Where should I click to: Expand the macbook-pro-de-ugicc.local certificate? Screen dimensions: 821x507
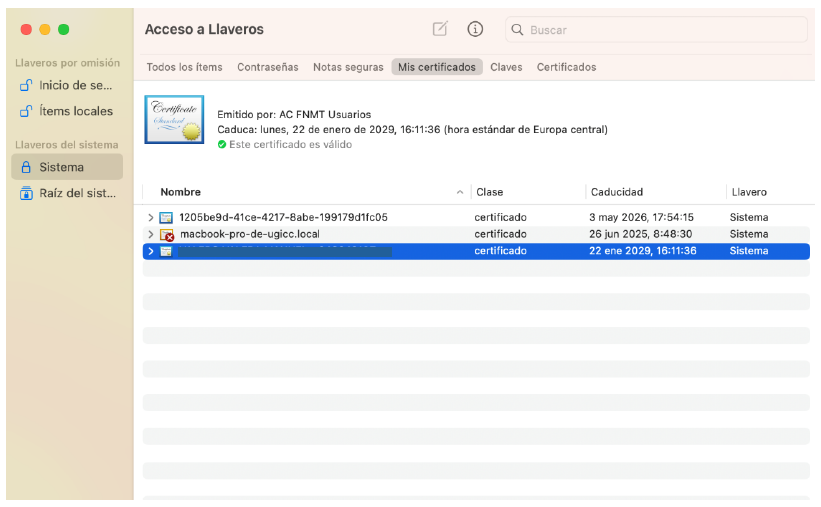click(151, 234)
